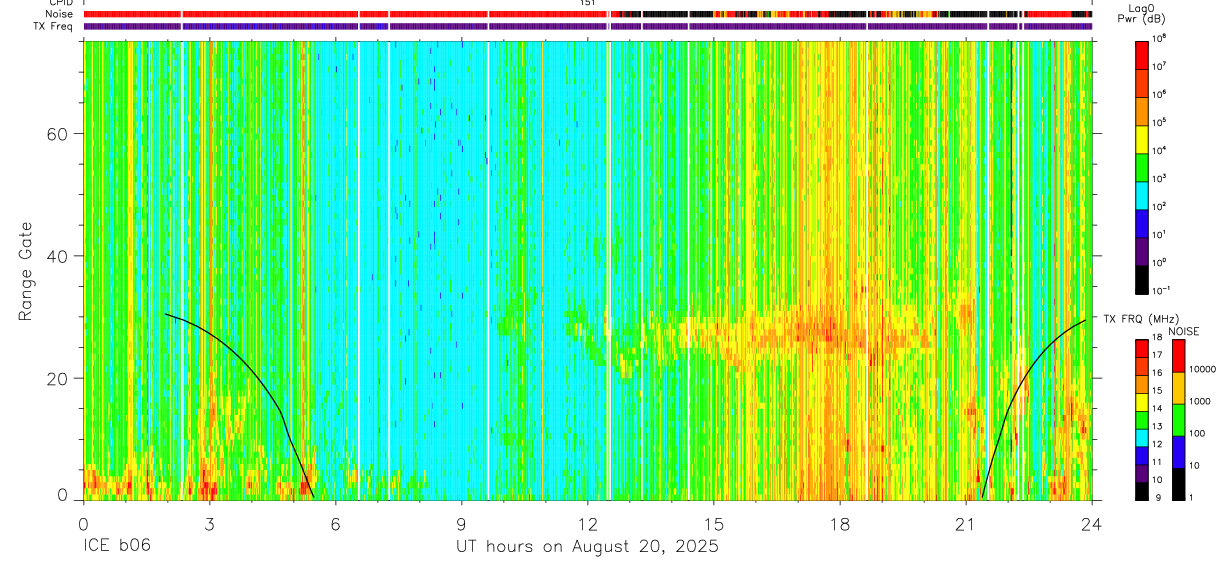Click hour 24 tick on UT axis
The width and height of the screenshot is (1228, 567).
(x=1092, y=523)
